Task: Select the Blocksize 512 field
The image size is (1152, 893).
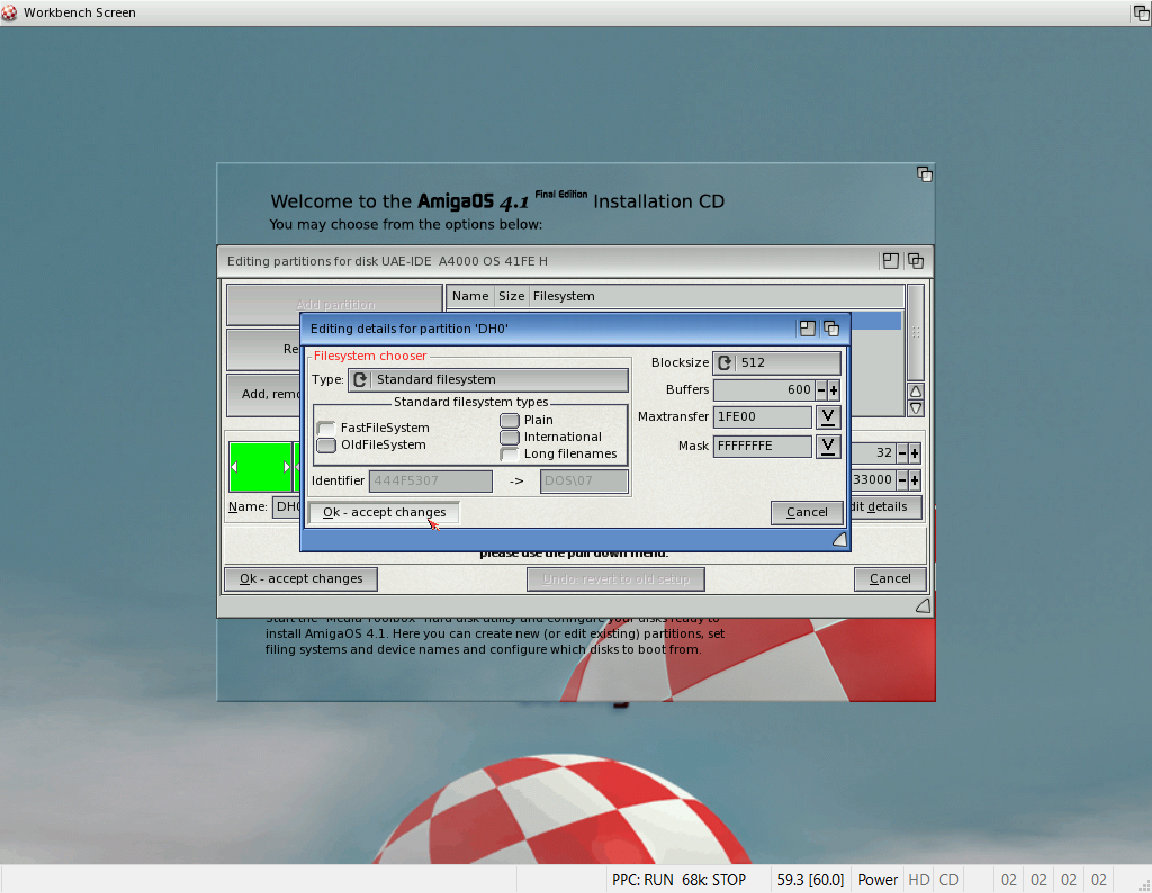Action: 777,362
